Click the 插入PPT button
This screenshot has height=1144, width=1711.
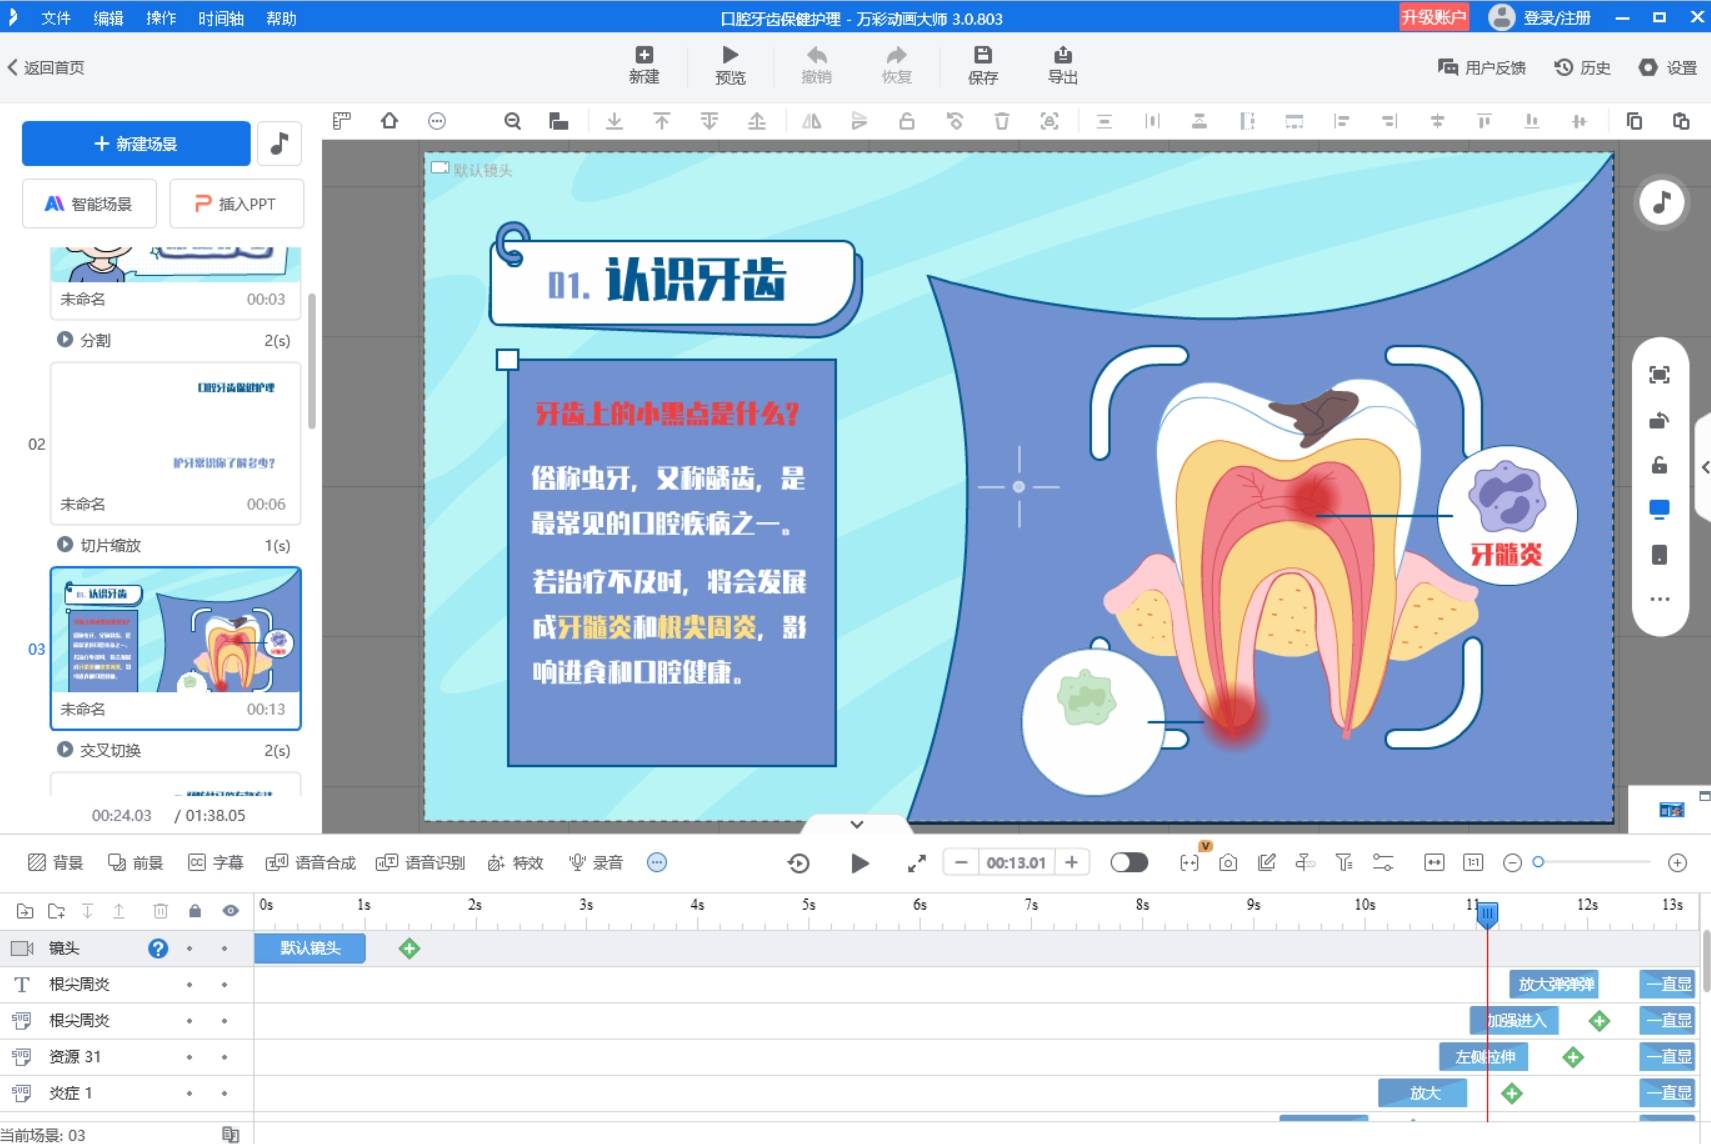click(236, 204)
